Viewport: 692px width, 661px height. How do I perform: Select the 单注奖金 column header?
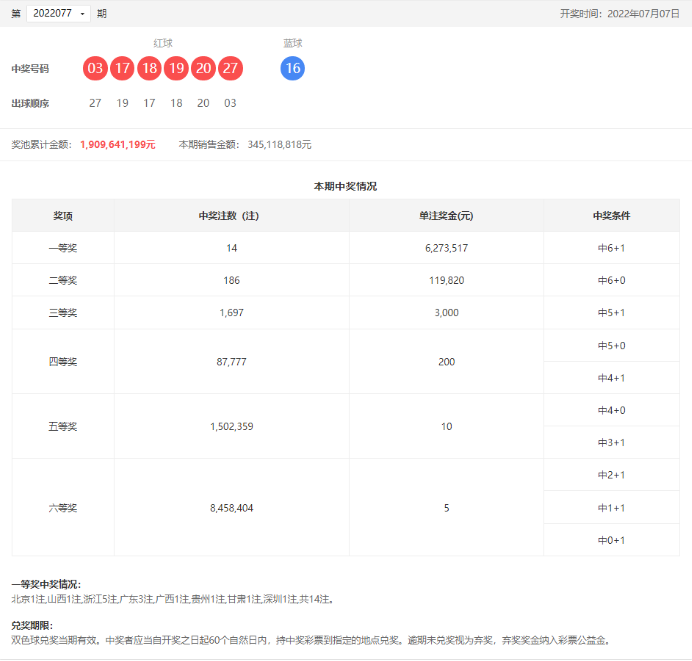click(x=446, y=215)
